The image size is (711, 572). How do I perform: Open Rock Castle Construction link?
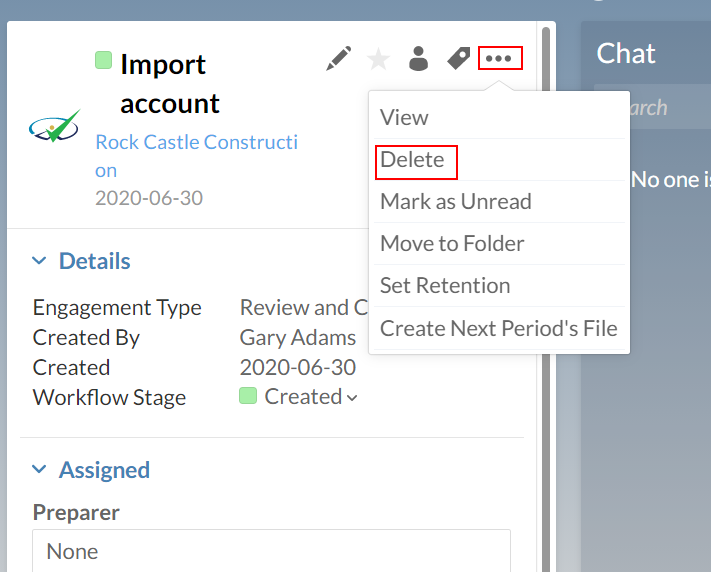pyautogui.click(x=196, y=142)
